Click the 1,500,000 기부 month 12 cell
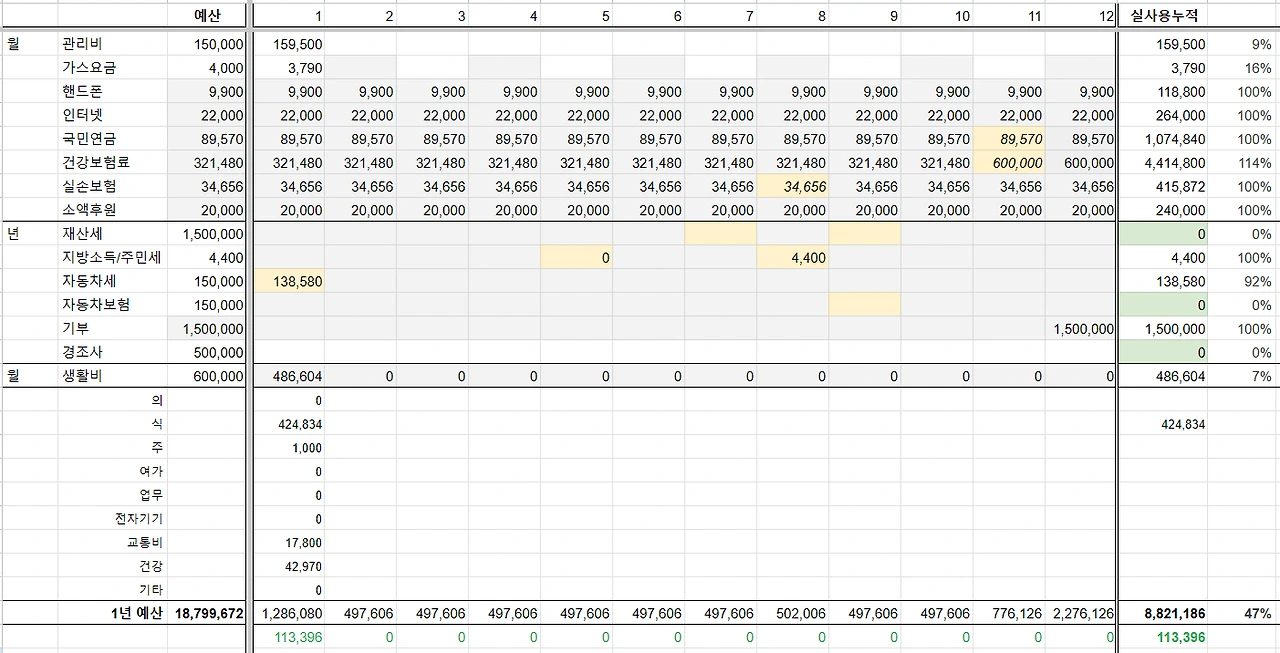This screenshot has width=1280, height=653. (1080, 329)
